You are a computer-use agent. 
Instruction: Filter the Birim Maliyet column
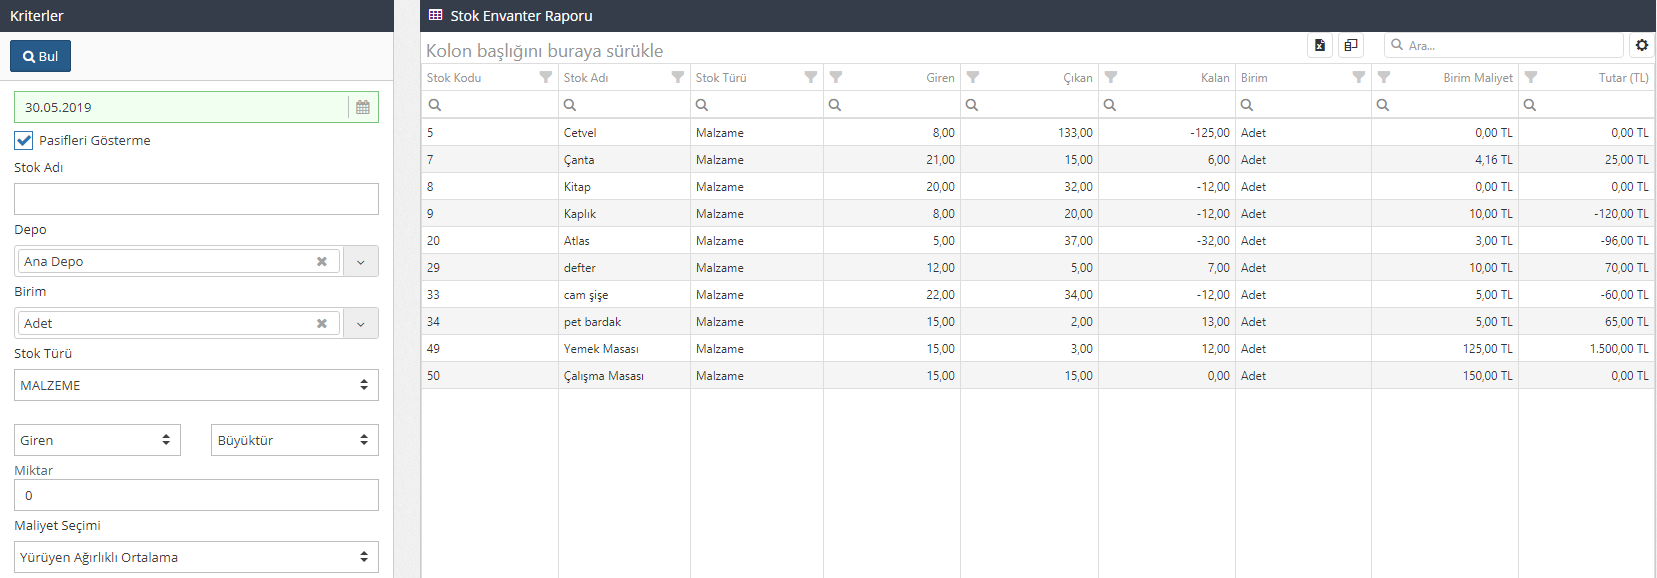(1384, 77)
